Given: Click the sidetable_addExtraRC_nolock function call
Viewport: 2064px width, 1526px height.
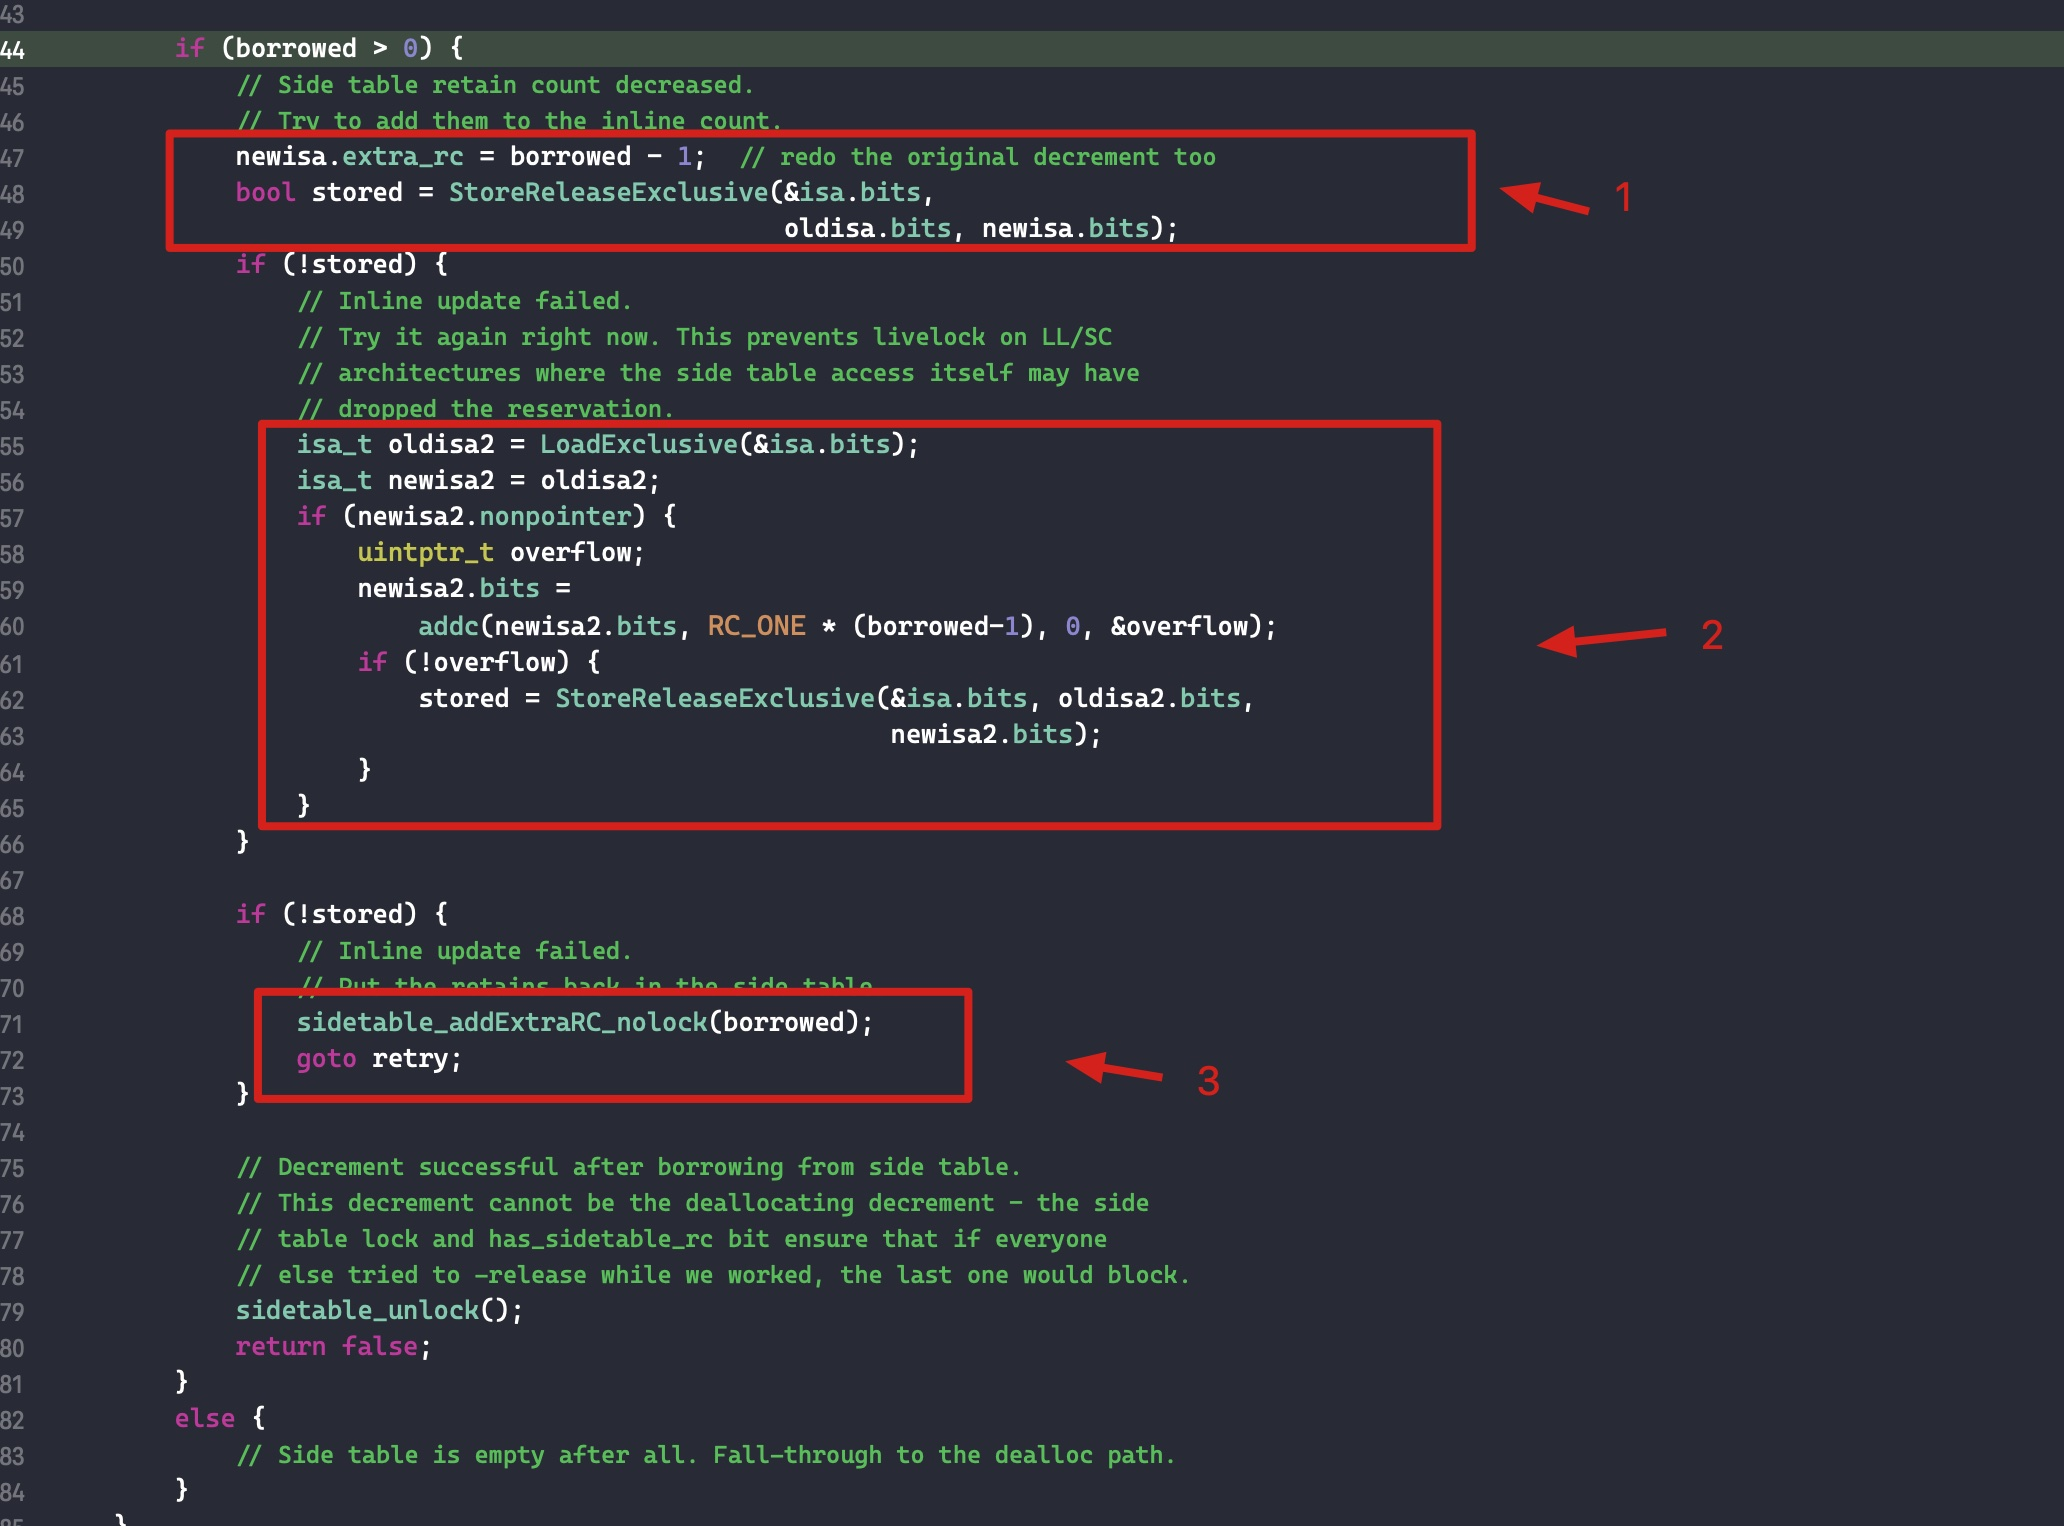Looking at the screenshot, I should tap(501, 1022).
